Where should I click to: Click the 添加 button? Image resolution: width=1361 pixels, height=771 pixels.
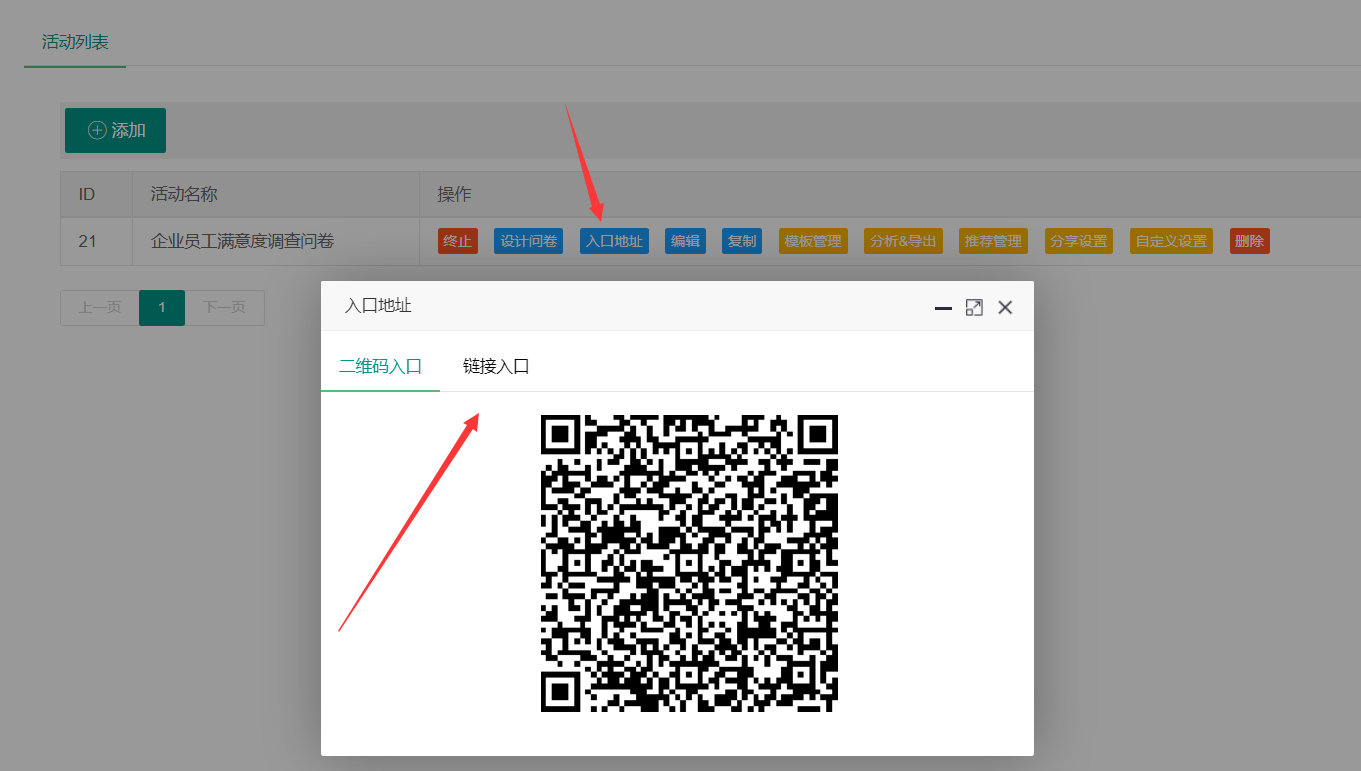pos(115,130)
